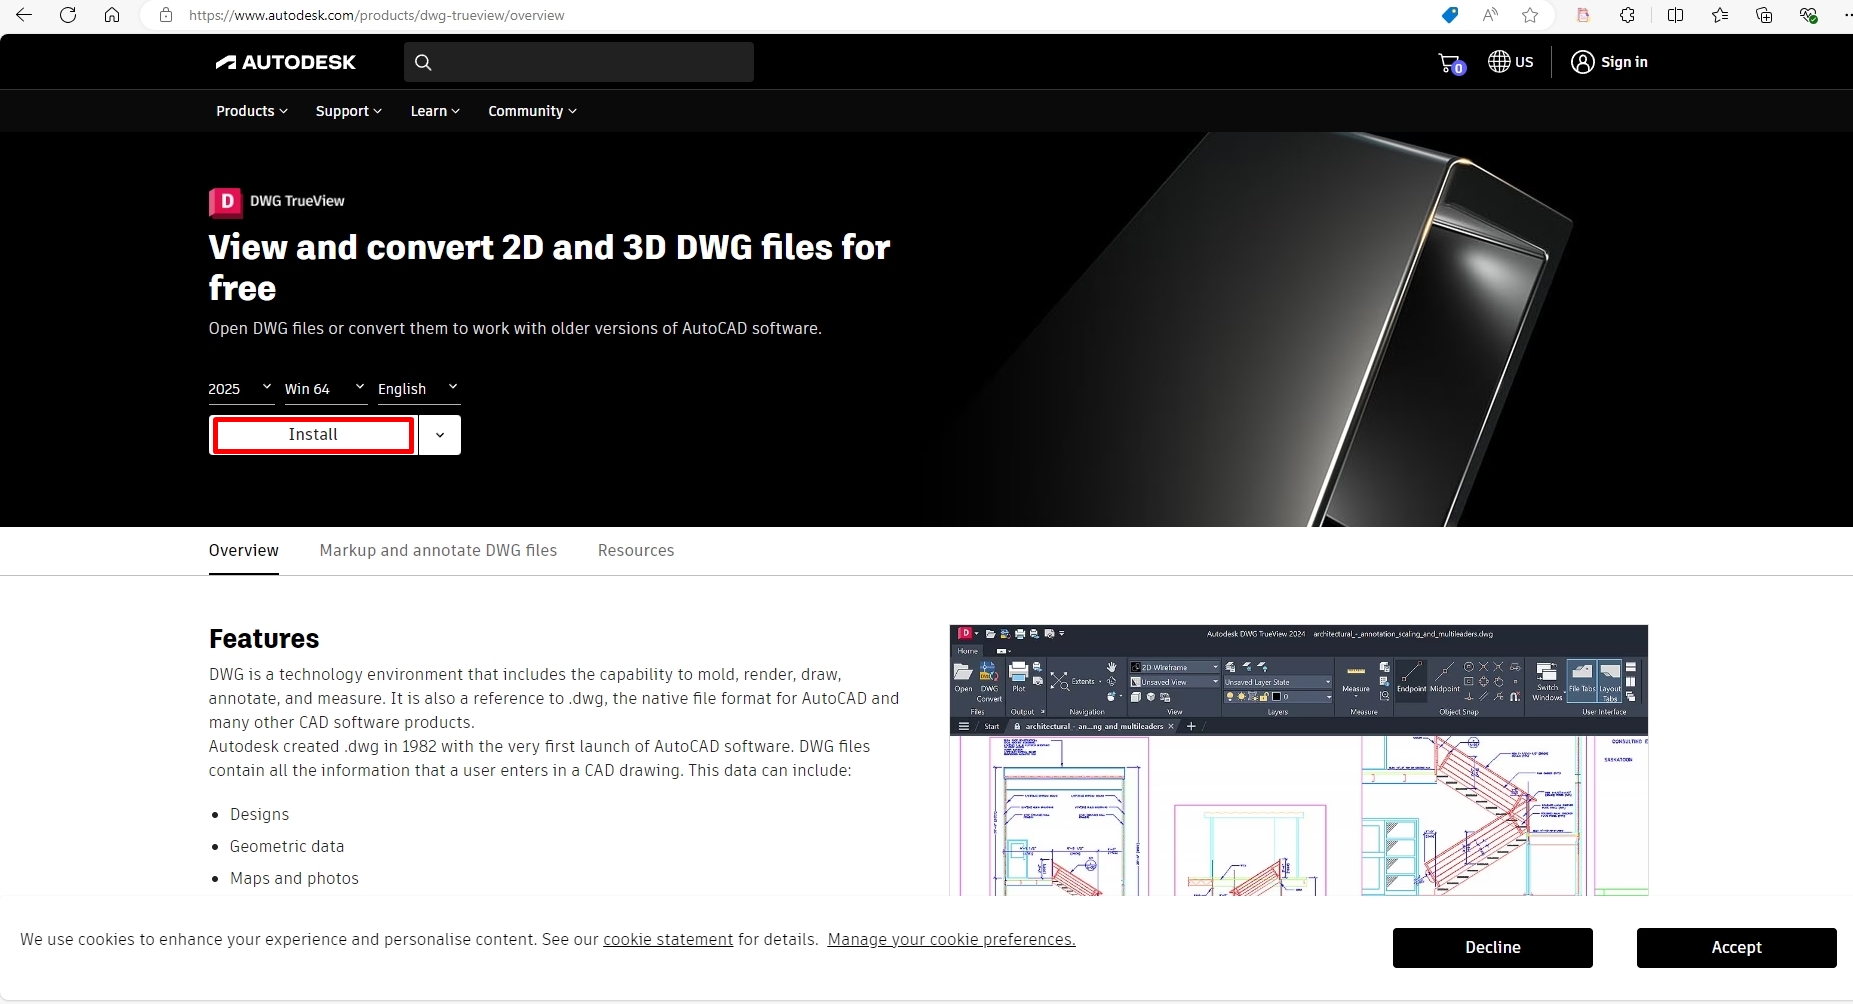Open the browser Settings and more menu
The width and height of the screenshot is (1853, 1004).
1846,15
